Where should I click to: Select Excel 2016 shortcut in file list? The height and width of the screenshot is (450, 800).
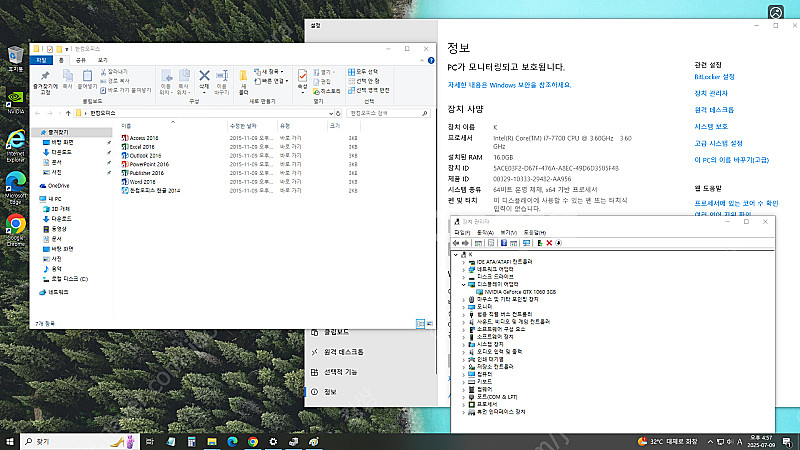point(138,147)
